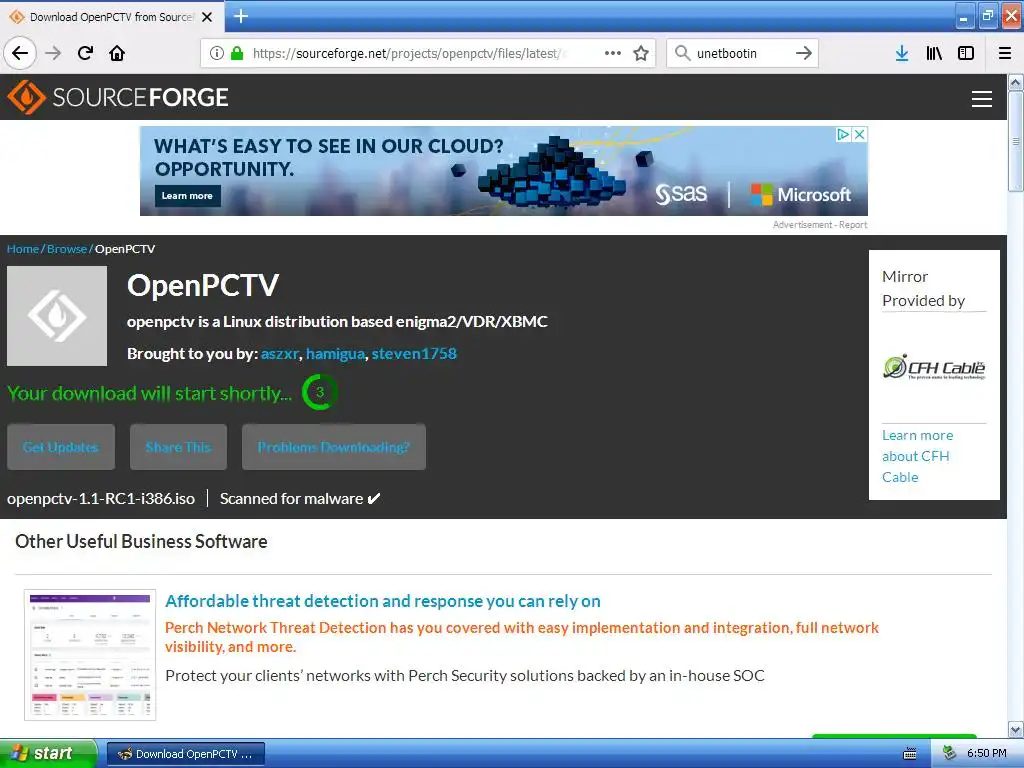Open the SourceForge site navigation menu
The image size is (1024, 768).
click(x=982, y=99)
